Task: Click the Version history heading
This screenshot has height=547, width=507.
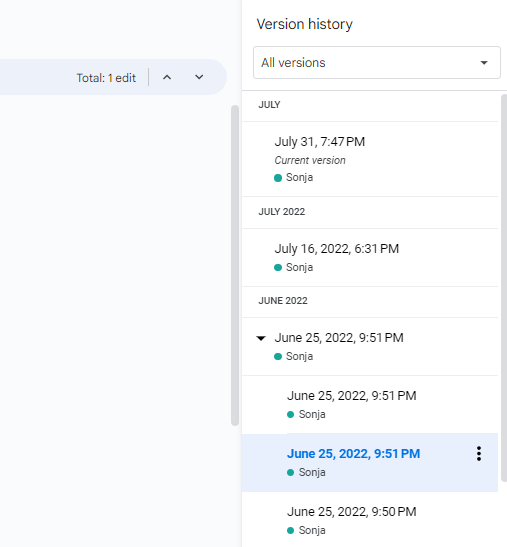Action: [305, 24]
